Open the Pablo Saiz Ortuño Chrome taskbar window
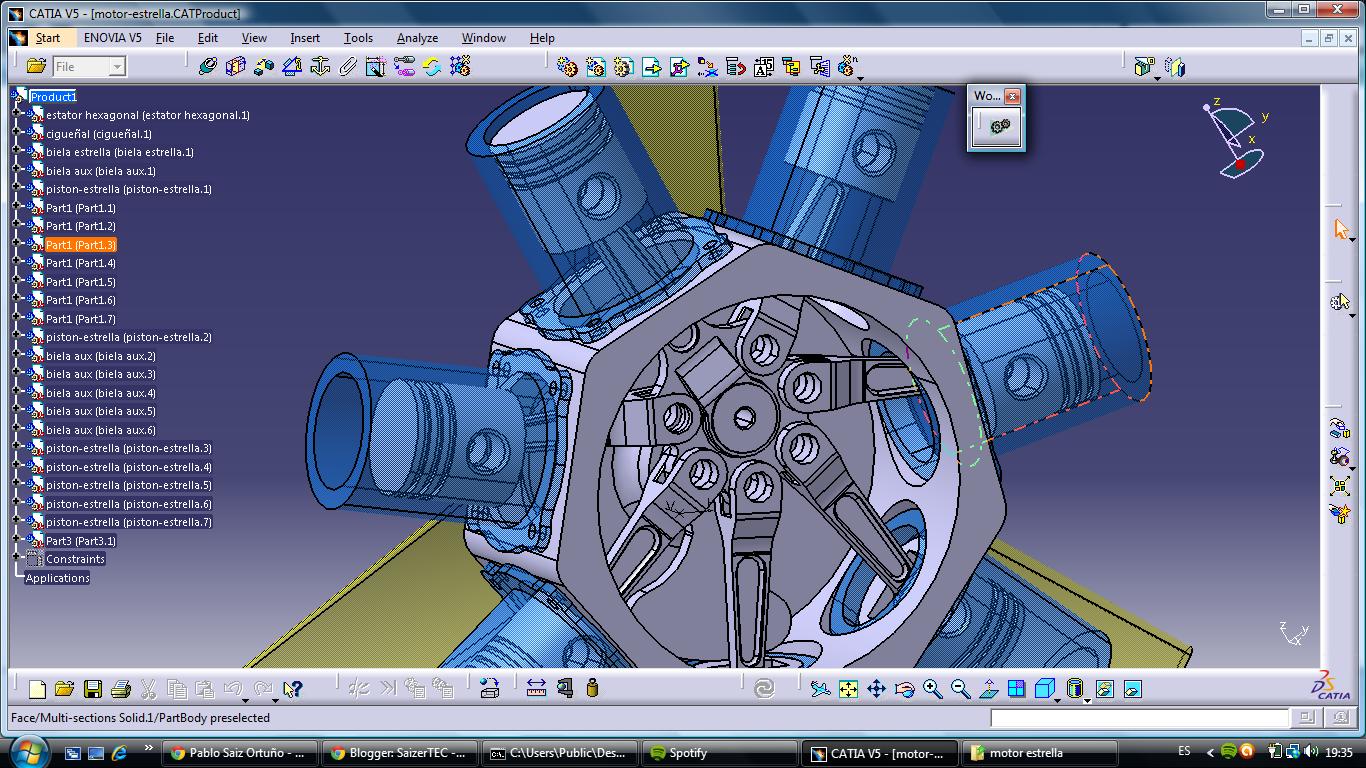The height and width of the screenshot is (768, 1366). click(x=239, y=753)
